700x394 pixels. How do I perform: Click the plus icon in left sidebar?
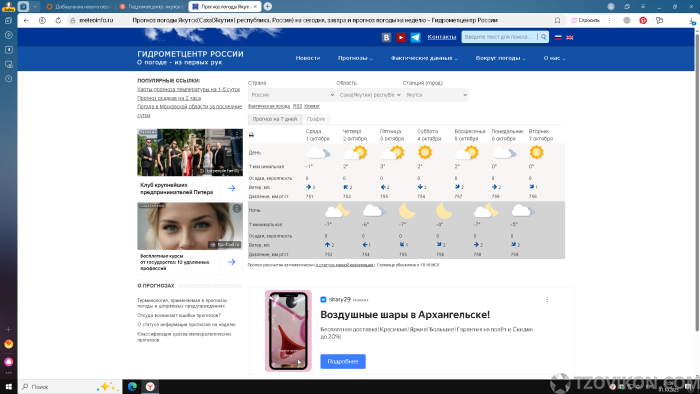coord(8,329)
